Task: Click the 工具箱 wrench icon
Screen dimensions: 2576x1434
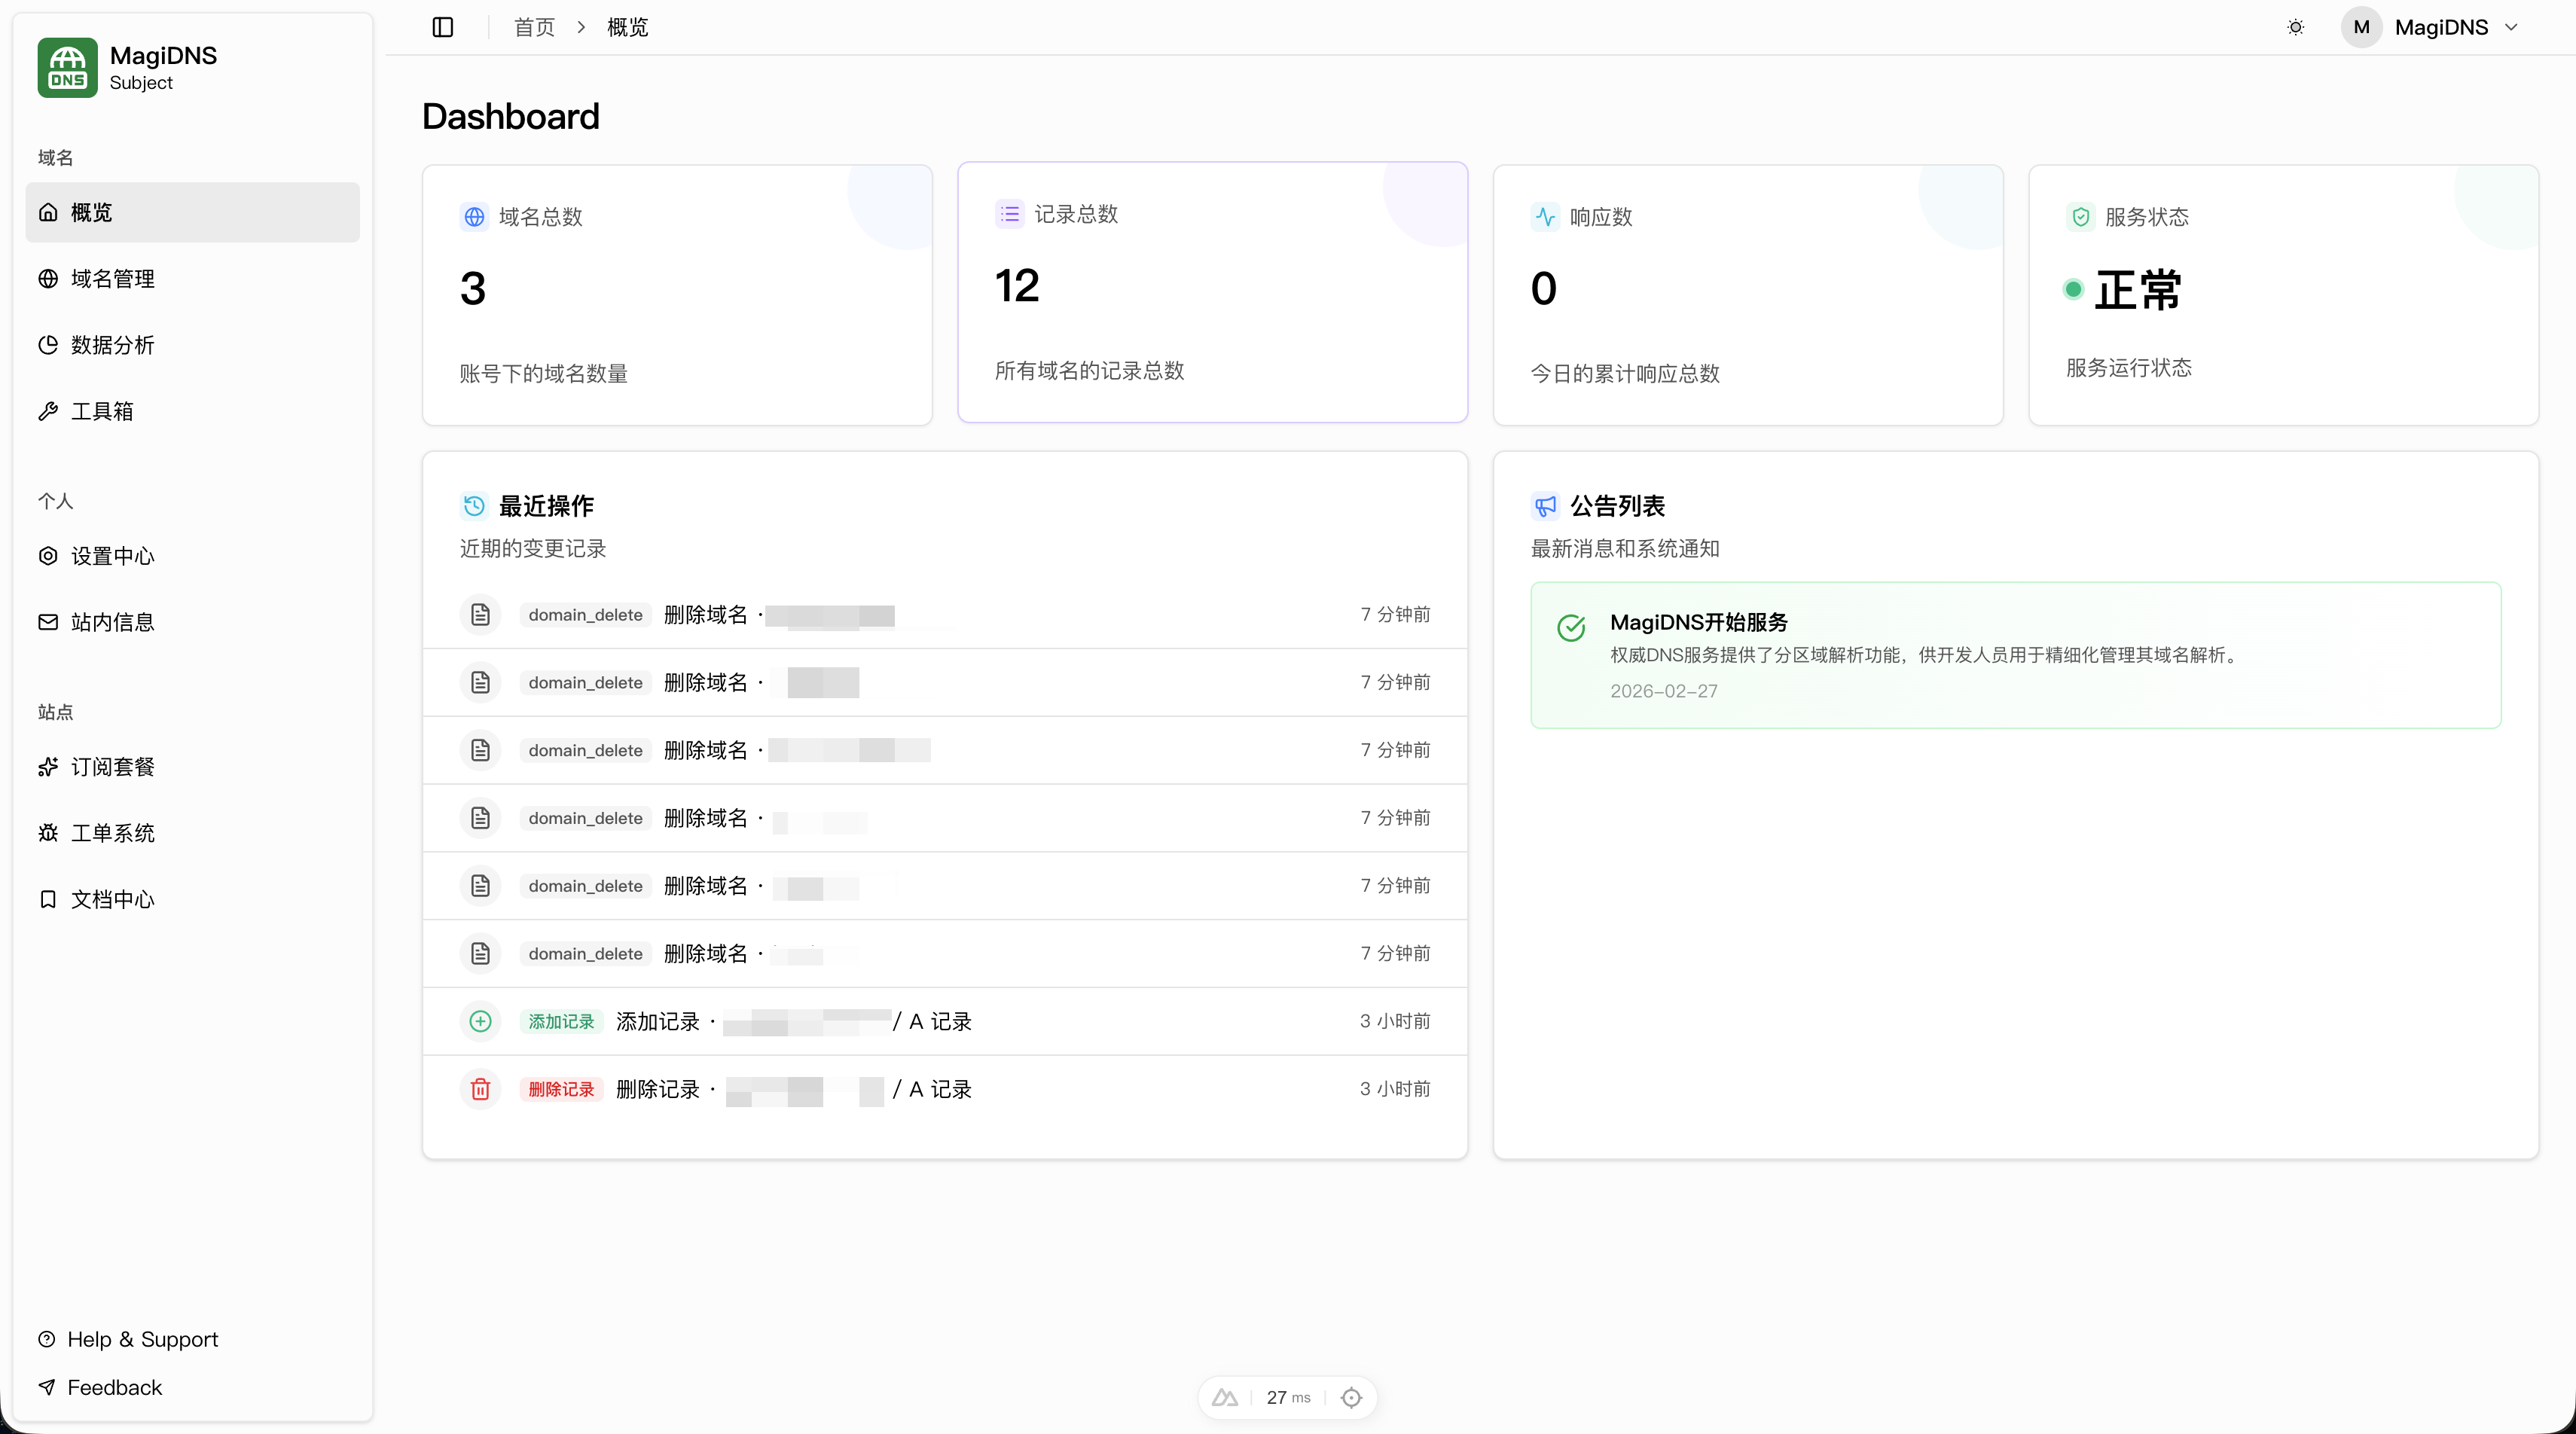Action: 48,411
